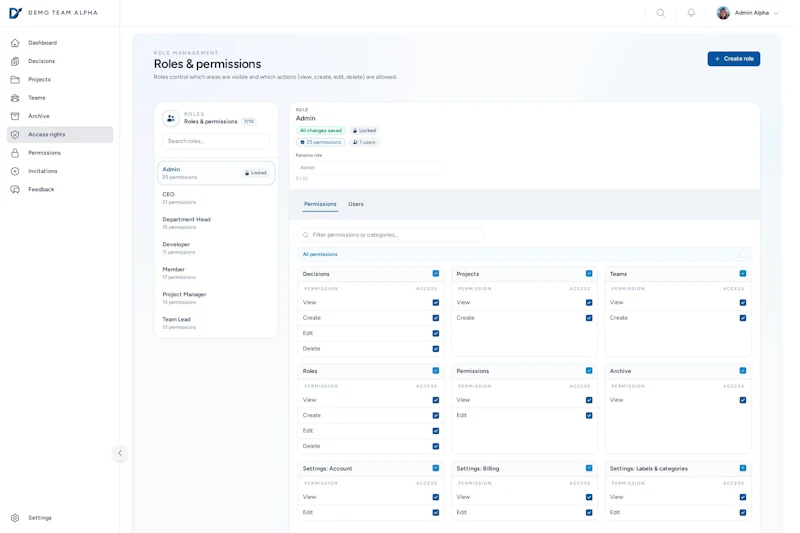Open the notifications bell
Screen dimensions: 800x533
click(x=691, y=13)
